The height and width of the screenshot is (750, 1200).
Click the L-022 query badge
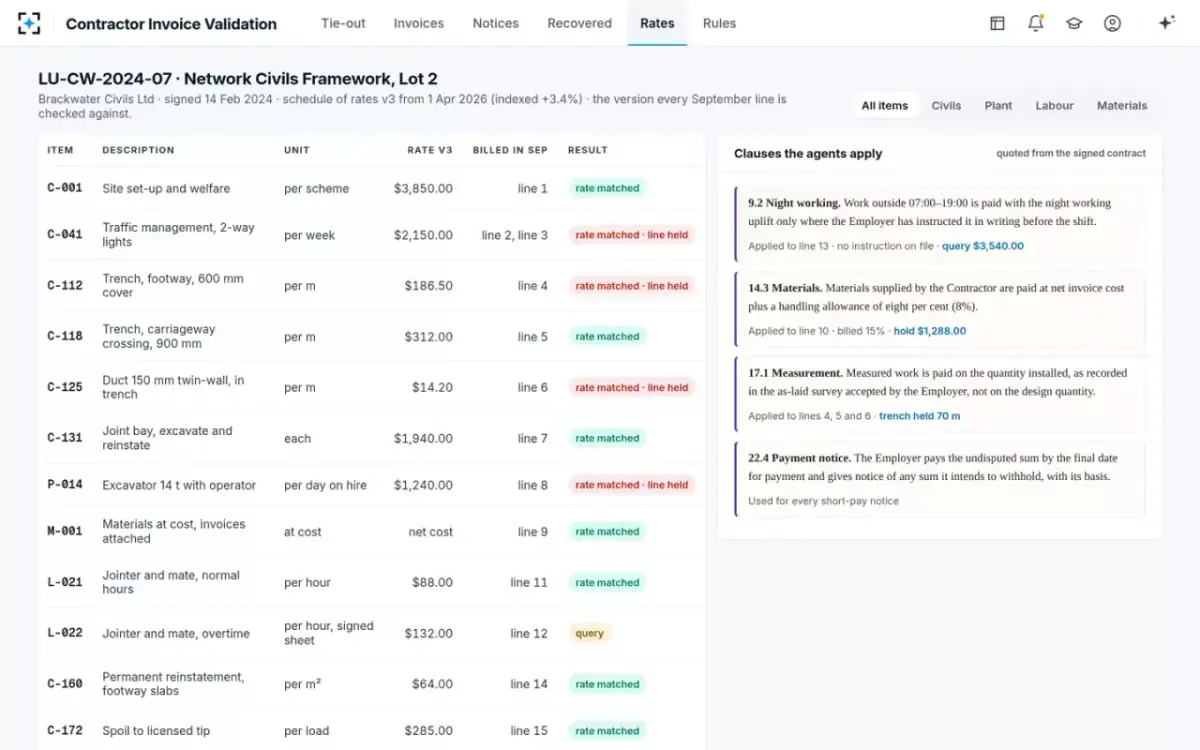point(589,633)
